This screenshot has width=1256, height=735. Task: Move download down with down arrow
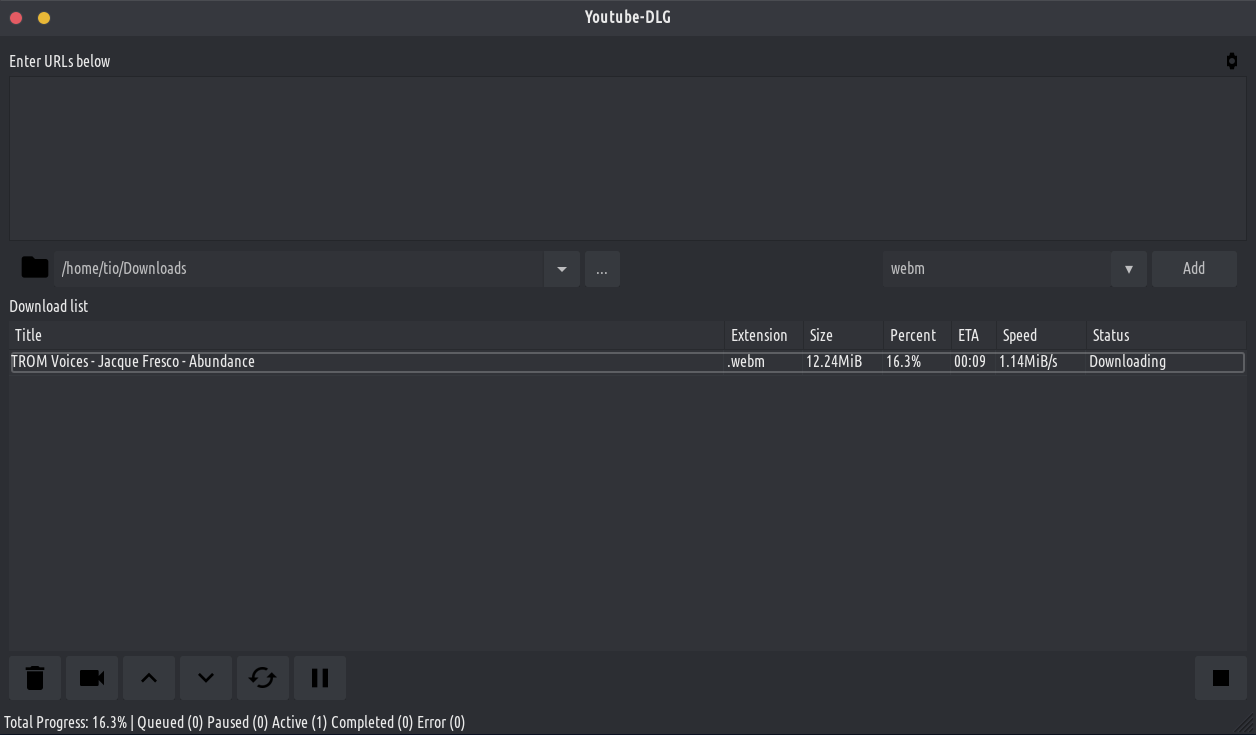coord(206,678)
